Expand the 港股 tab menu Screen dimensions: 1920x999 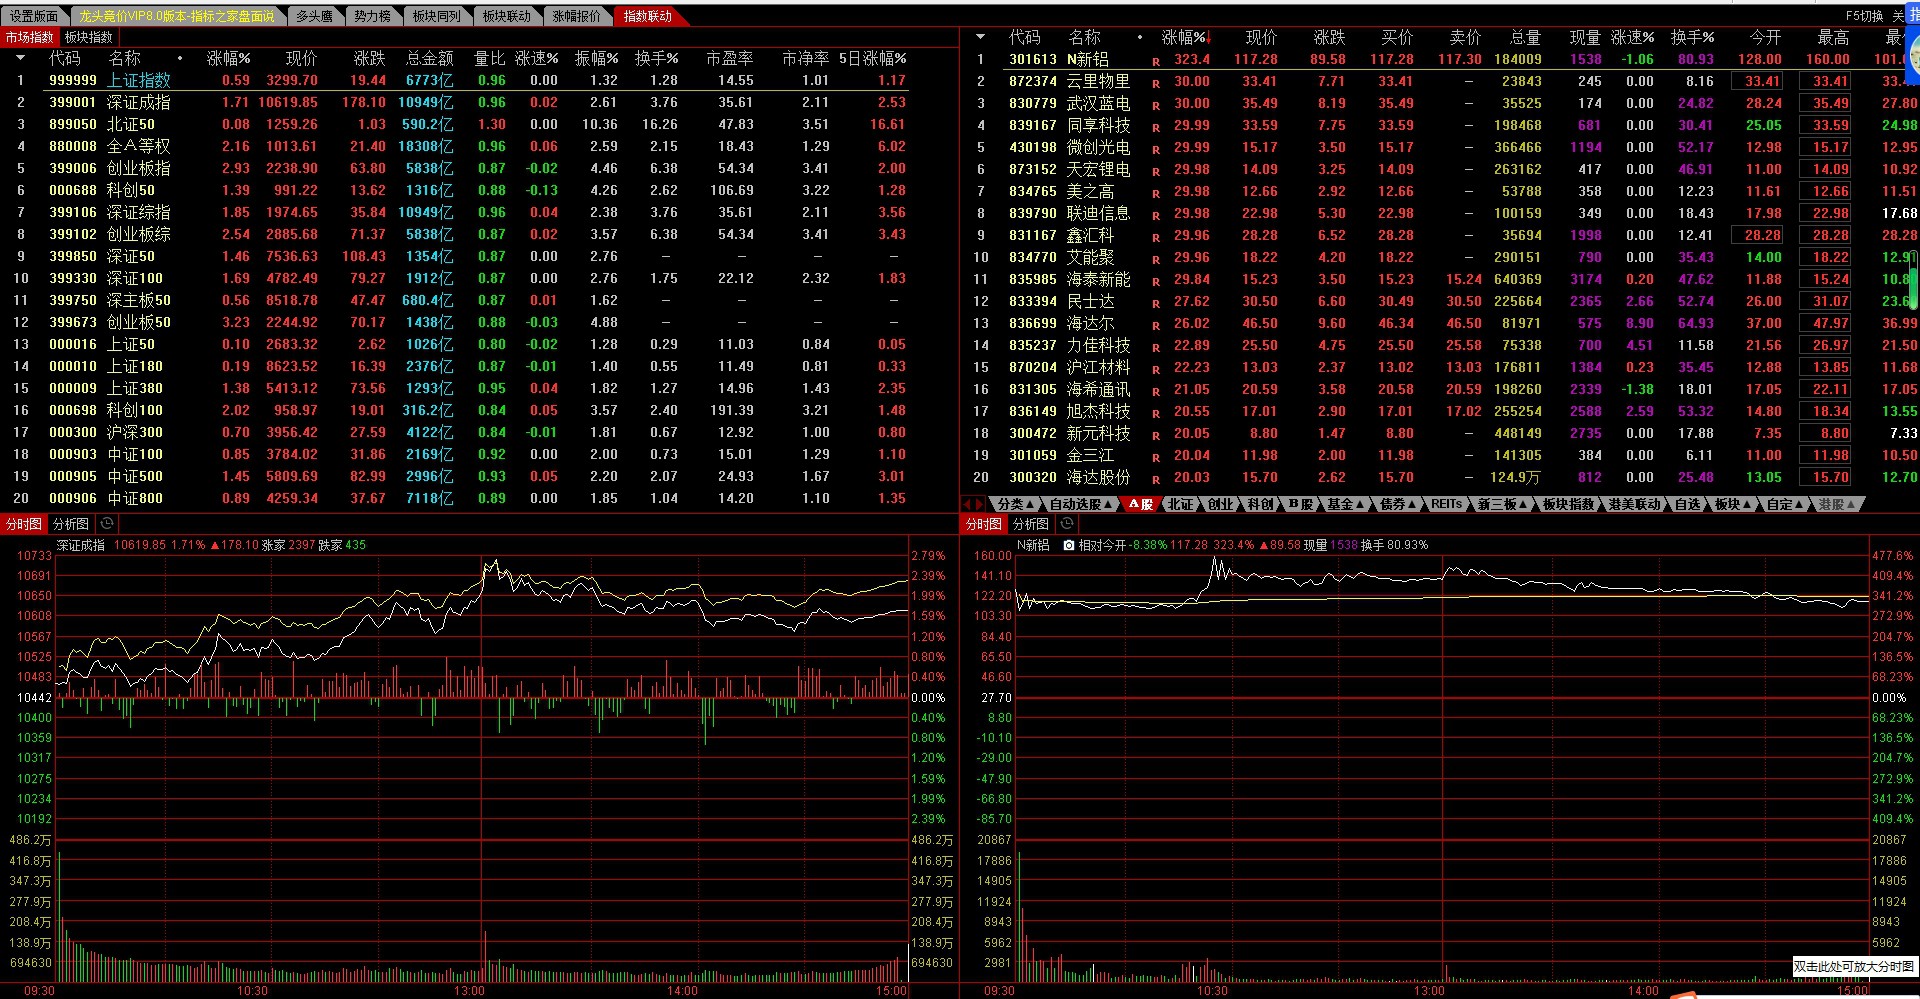point(1851,505)
